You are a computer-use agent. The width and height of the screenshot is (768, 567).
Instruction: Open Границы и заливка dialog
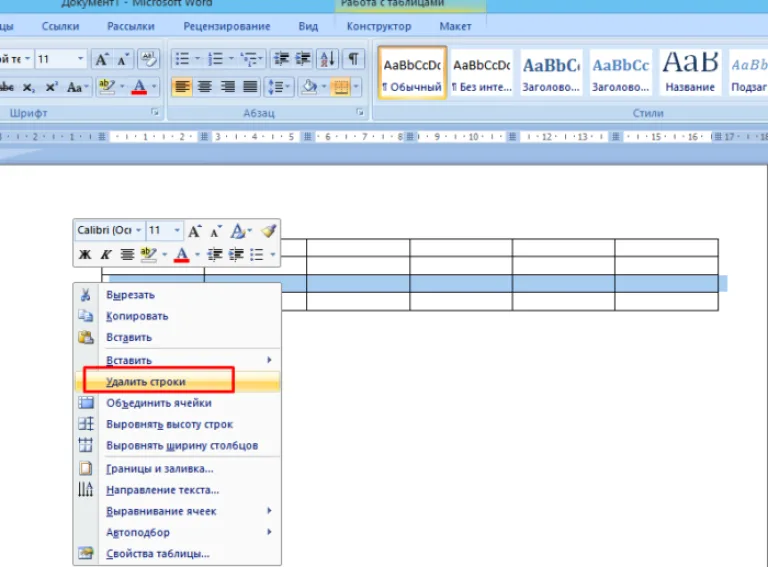(x=177, y=469)
